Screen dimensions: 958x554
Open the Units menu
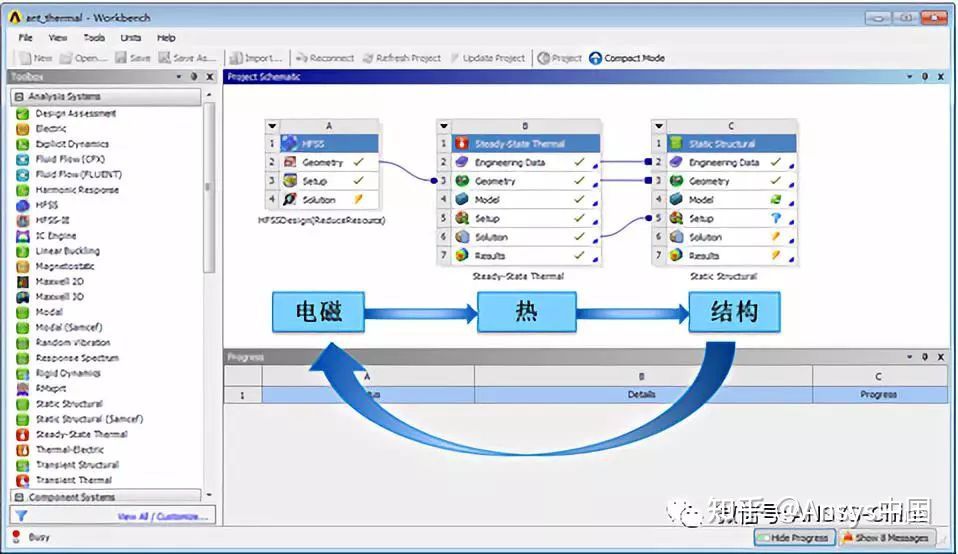click(x=131, y=37)
